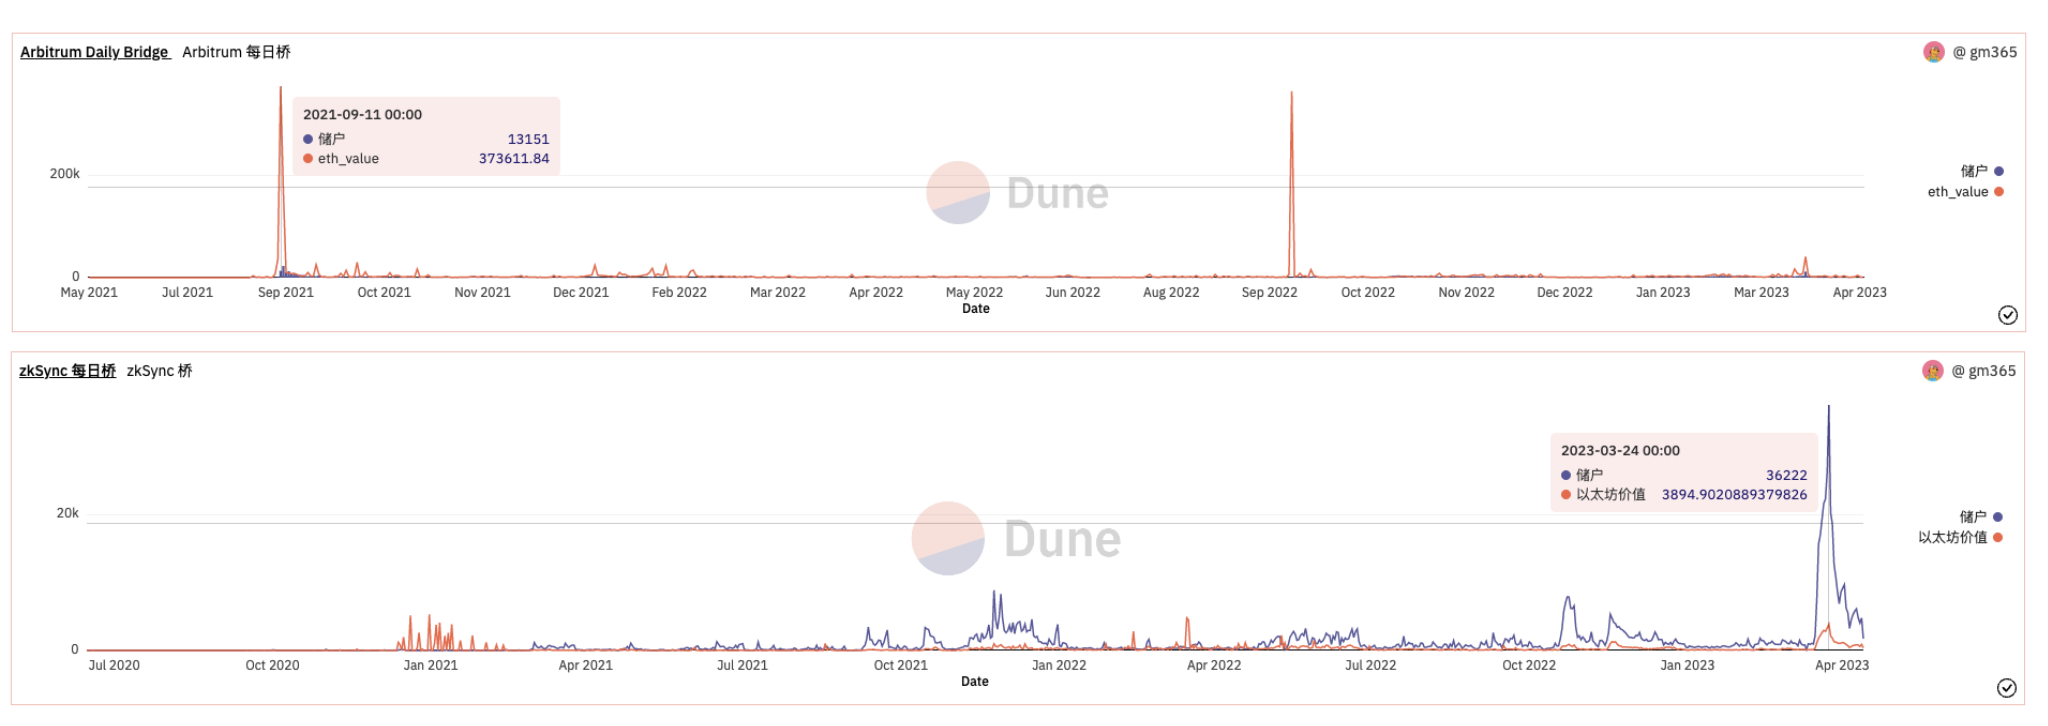Click the Date axis title on zkSync chart
This screenshot has height=726, width=2048.
(x=975, y=682)
